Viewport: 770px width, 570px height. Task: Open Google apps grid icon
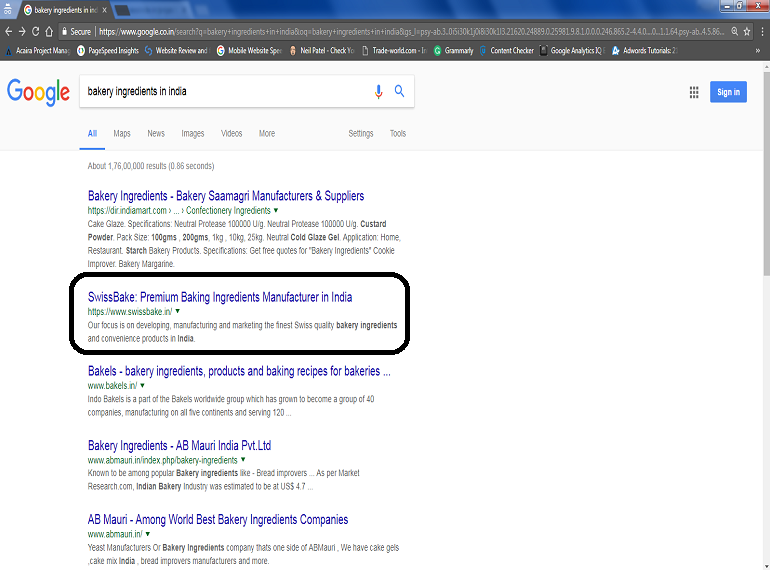coord(694,92)
